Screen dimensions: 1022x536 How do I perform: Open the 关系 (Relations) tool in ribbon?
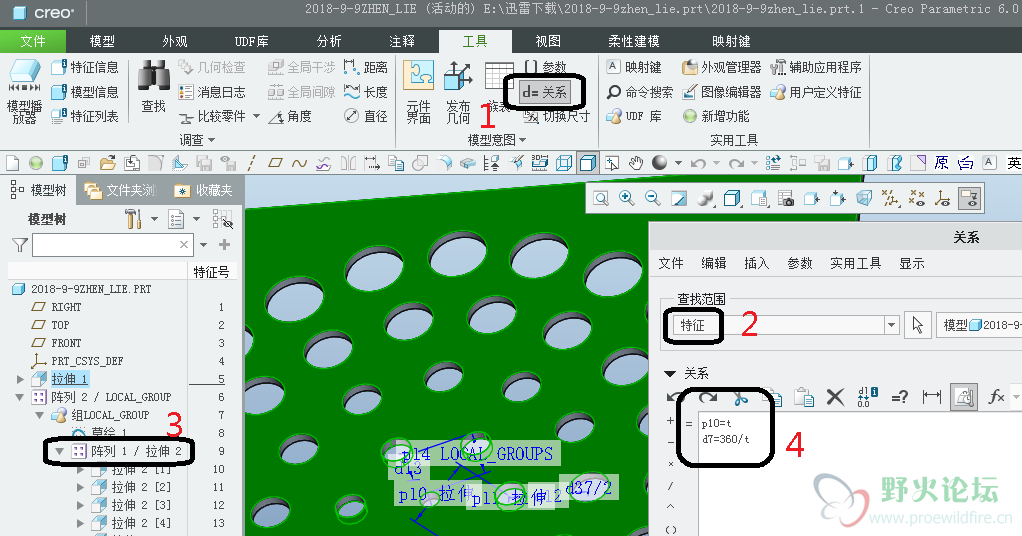(544, 92)
